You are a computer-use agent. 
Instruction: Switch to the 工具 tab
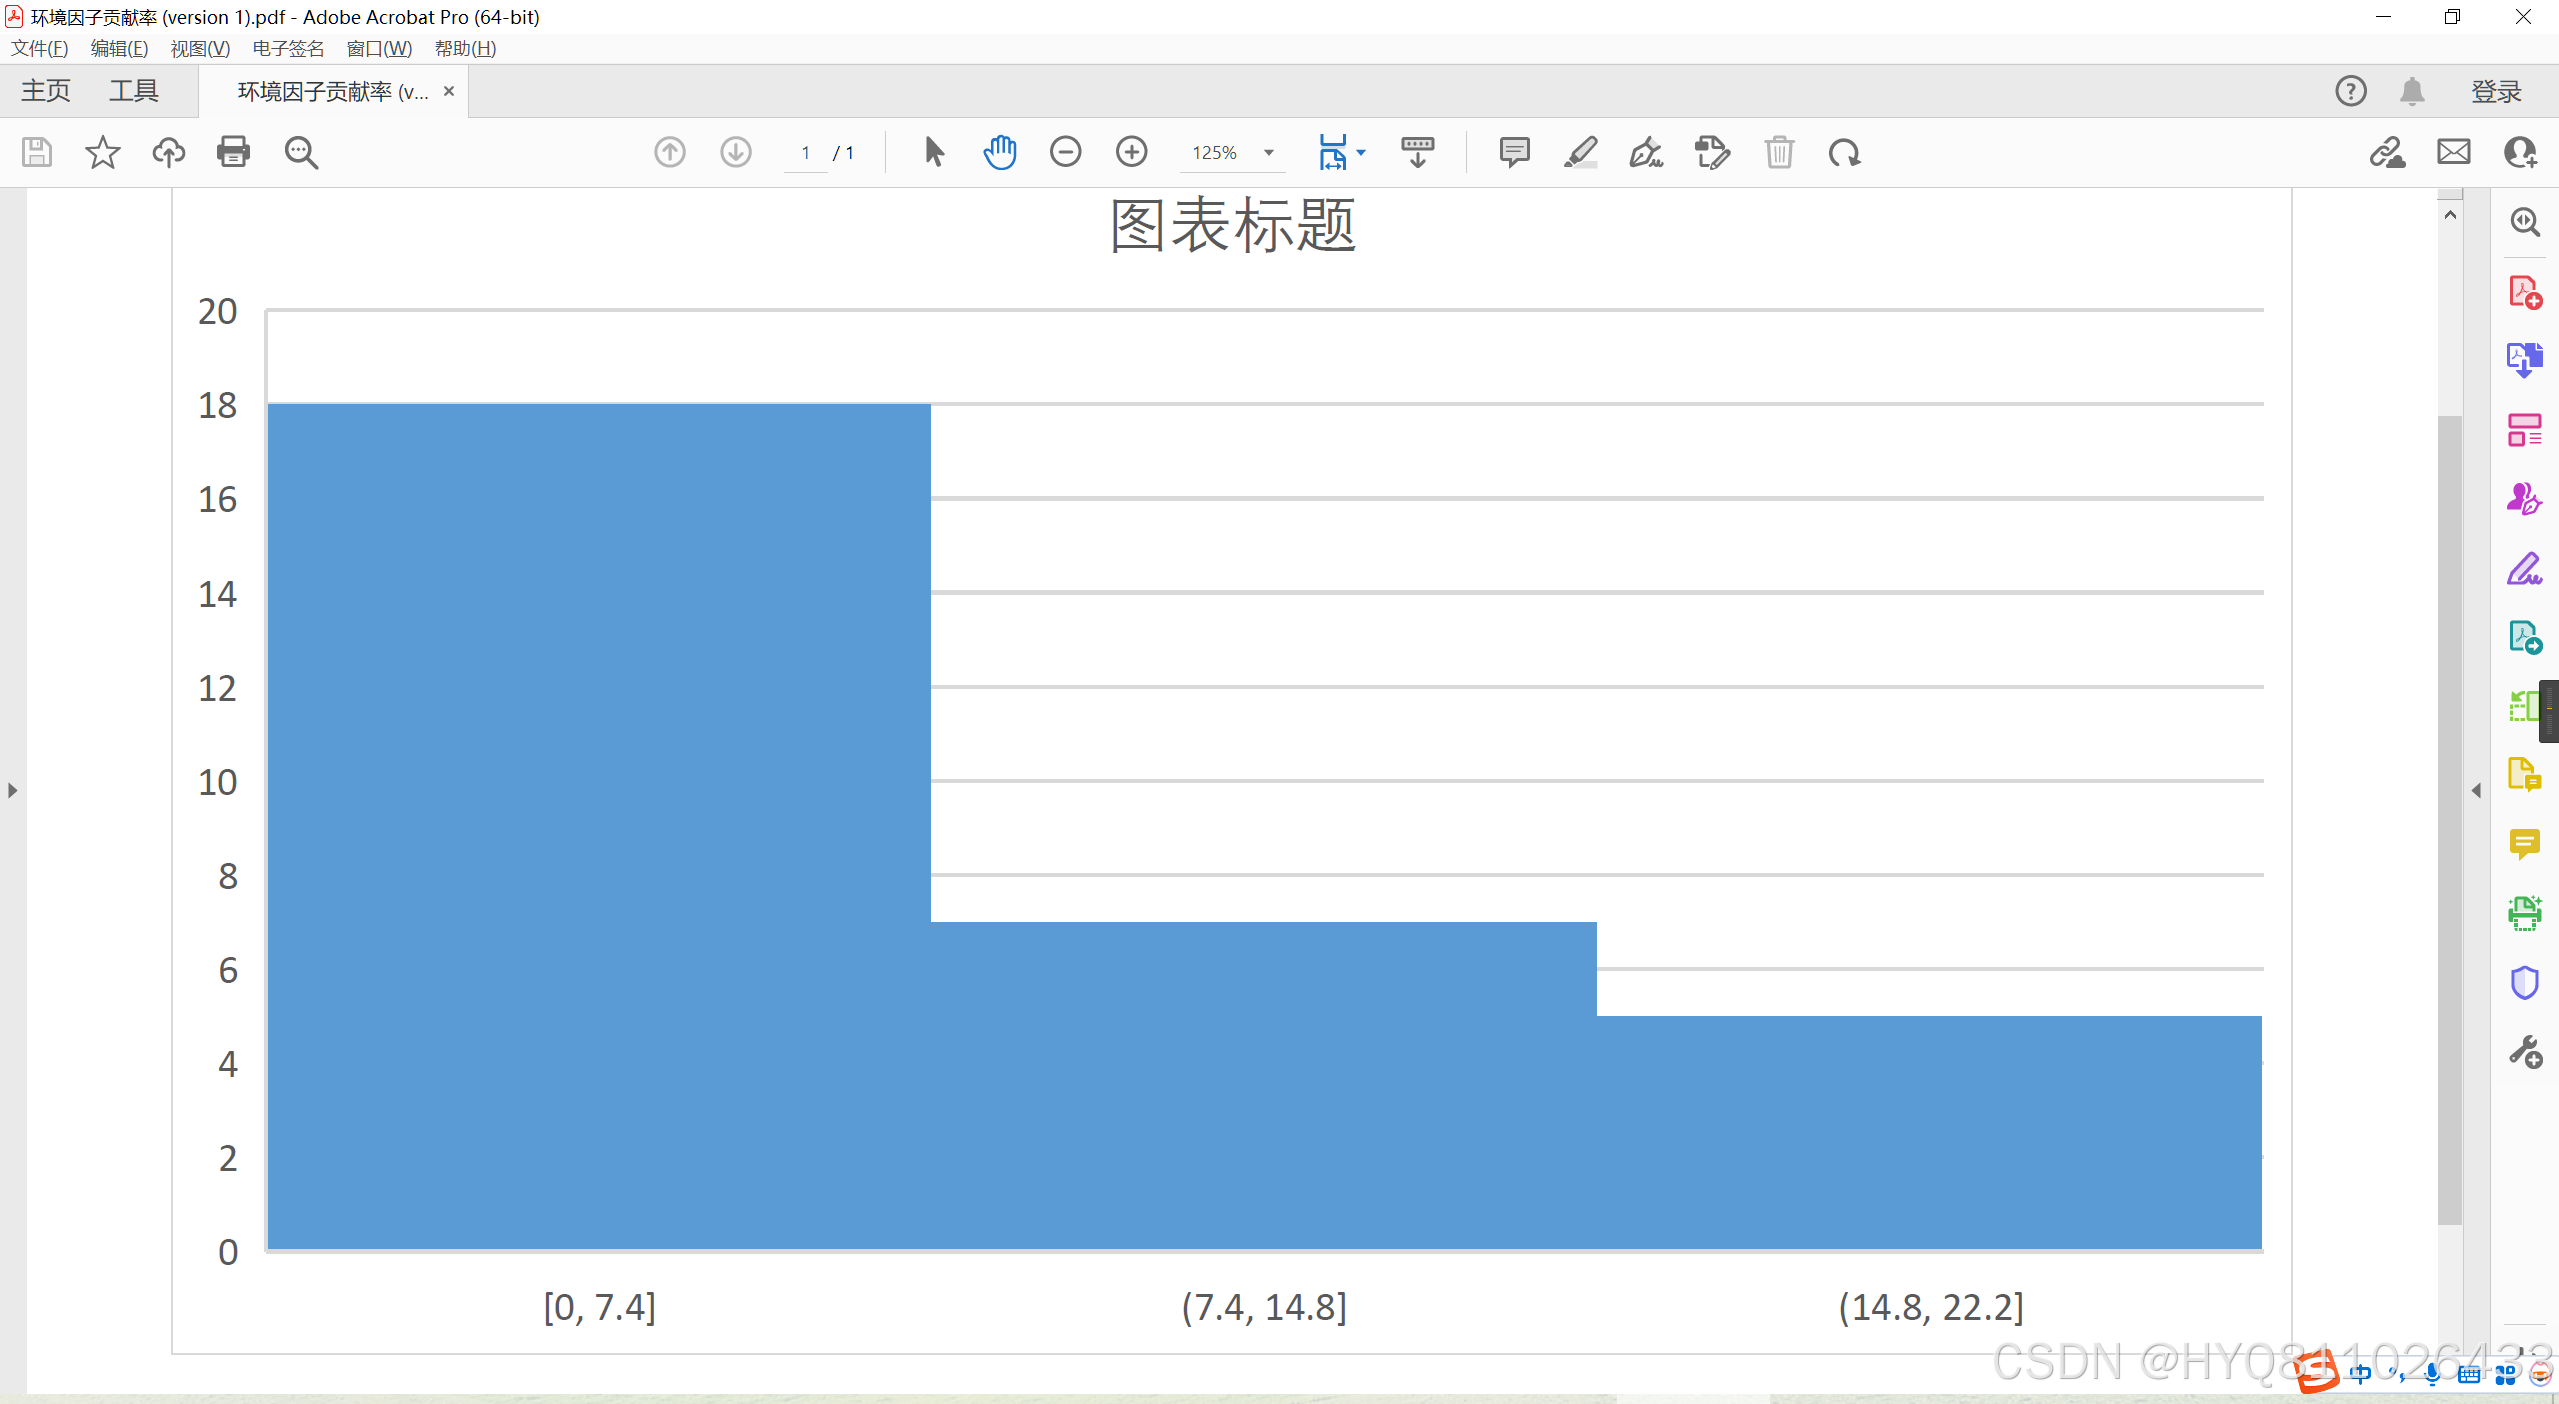coord(134,91)
